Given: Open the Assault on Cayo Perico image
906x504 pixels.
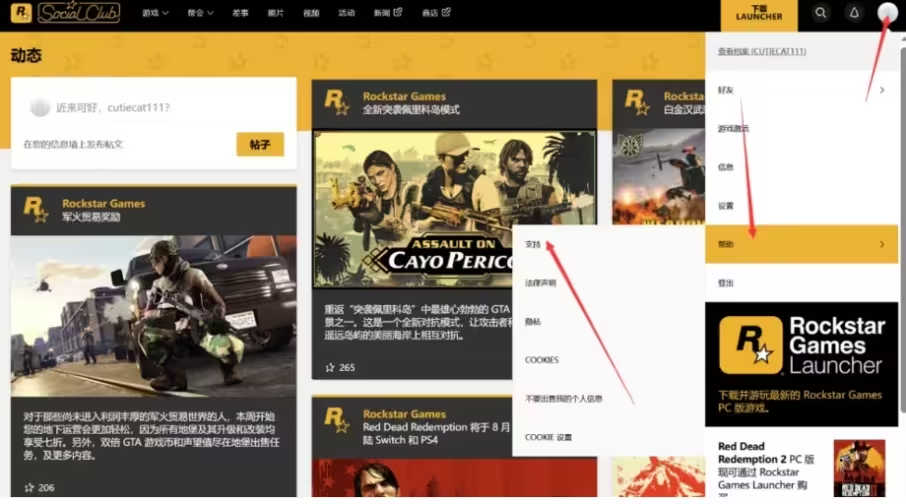Looking at the screenshot, I should 454,209.
